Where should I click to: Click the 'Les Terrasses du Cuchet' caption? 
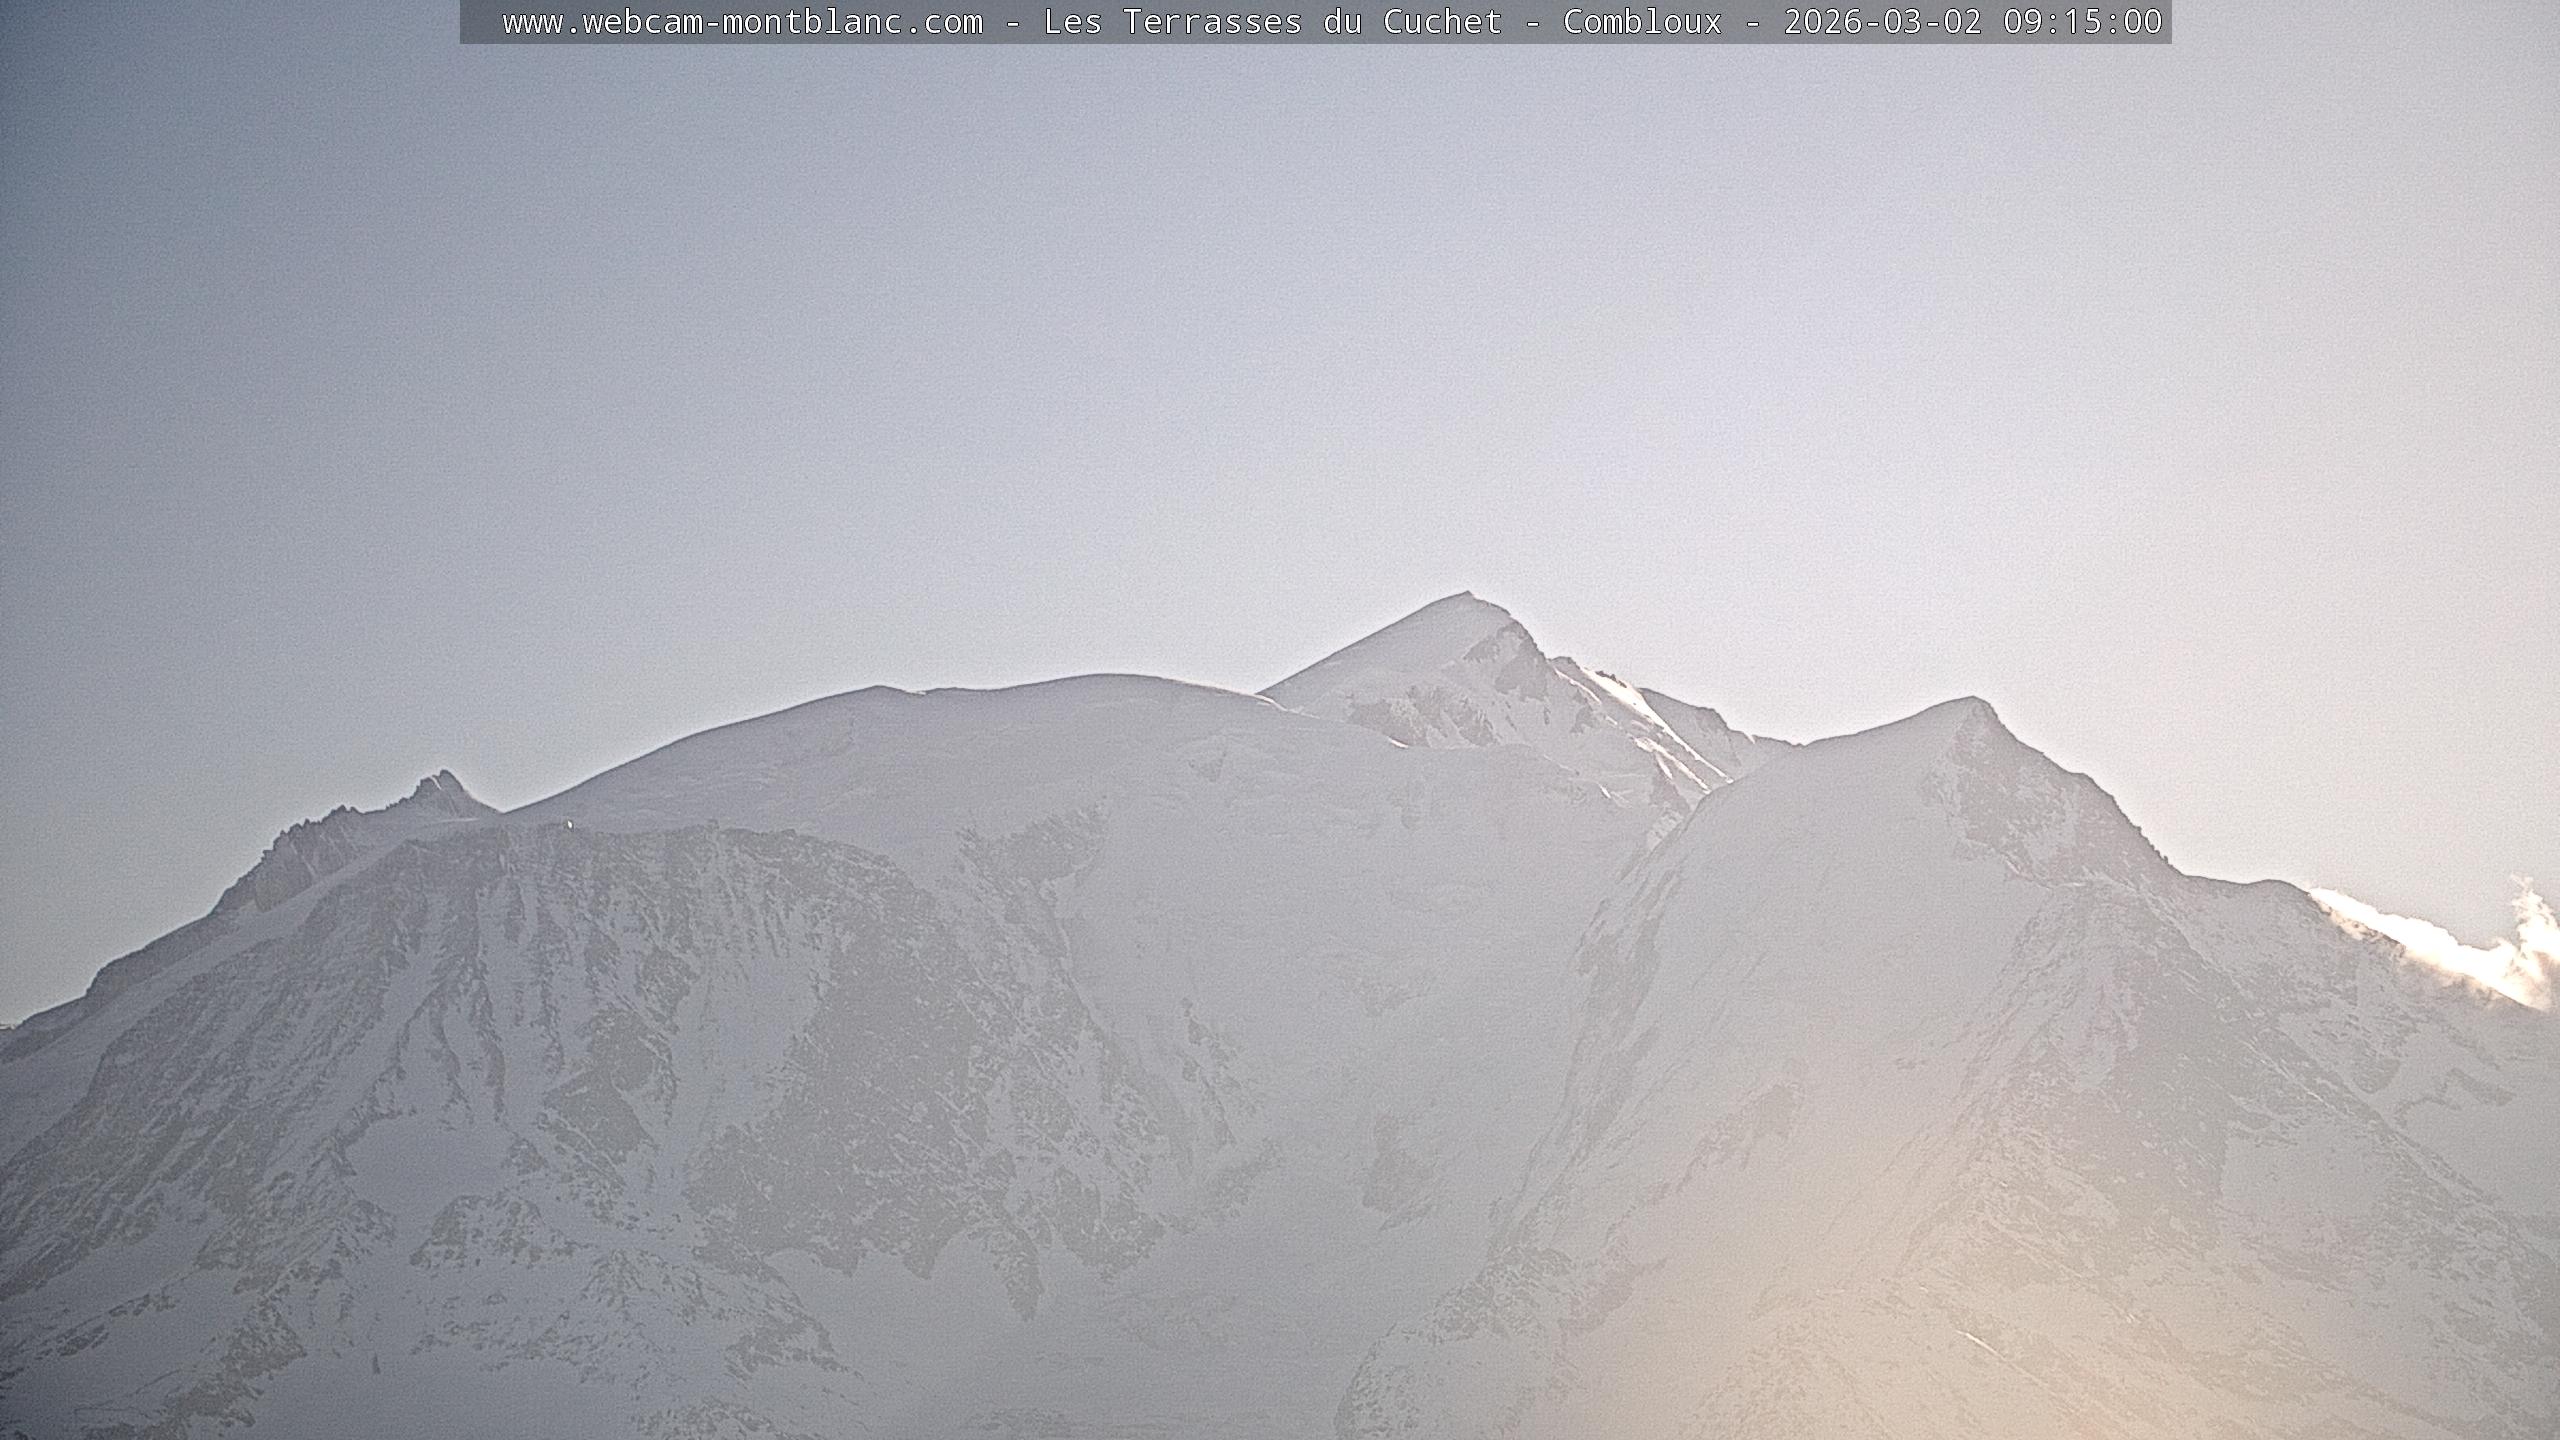[x=1272, y=22]
